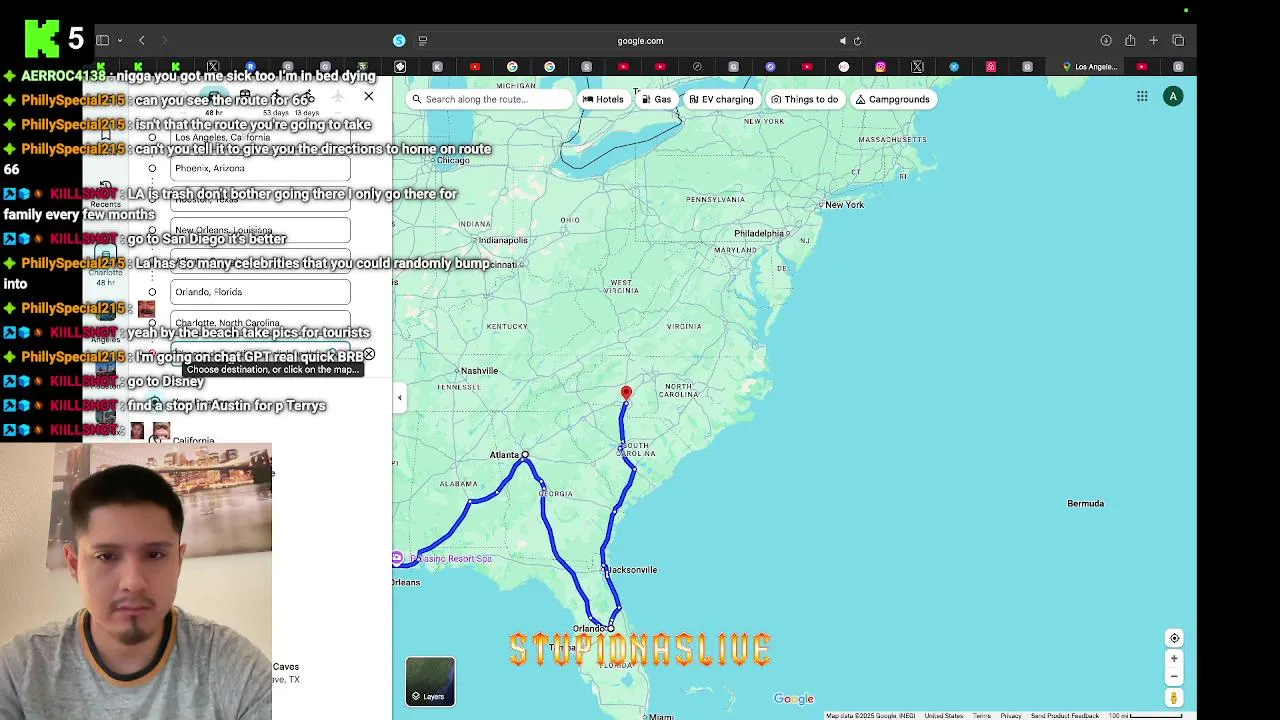1280x720 pixels.
Task: Filter route by Hotels
Action: pyautogui.click(x=603, y=99)
